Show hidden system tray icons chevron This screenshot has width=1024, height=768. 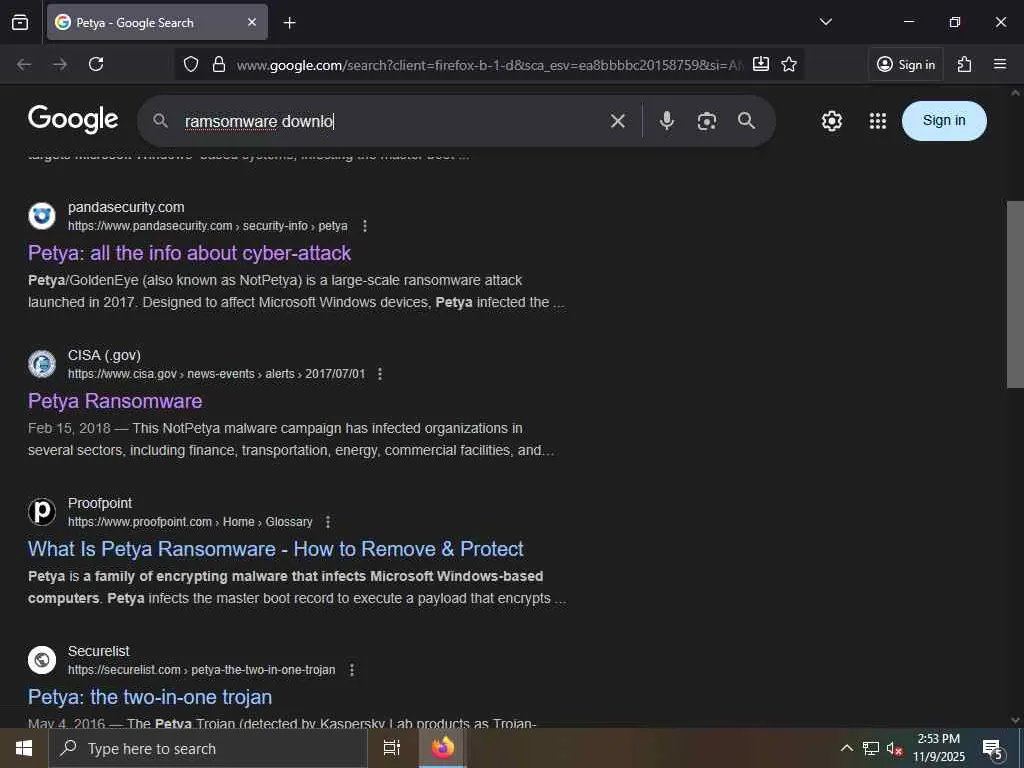tap(846, 748)
